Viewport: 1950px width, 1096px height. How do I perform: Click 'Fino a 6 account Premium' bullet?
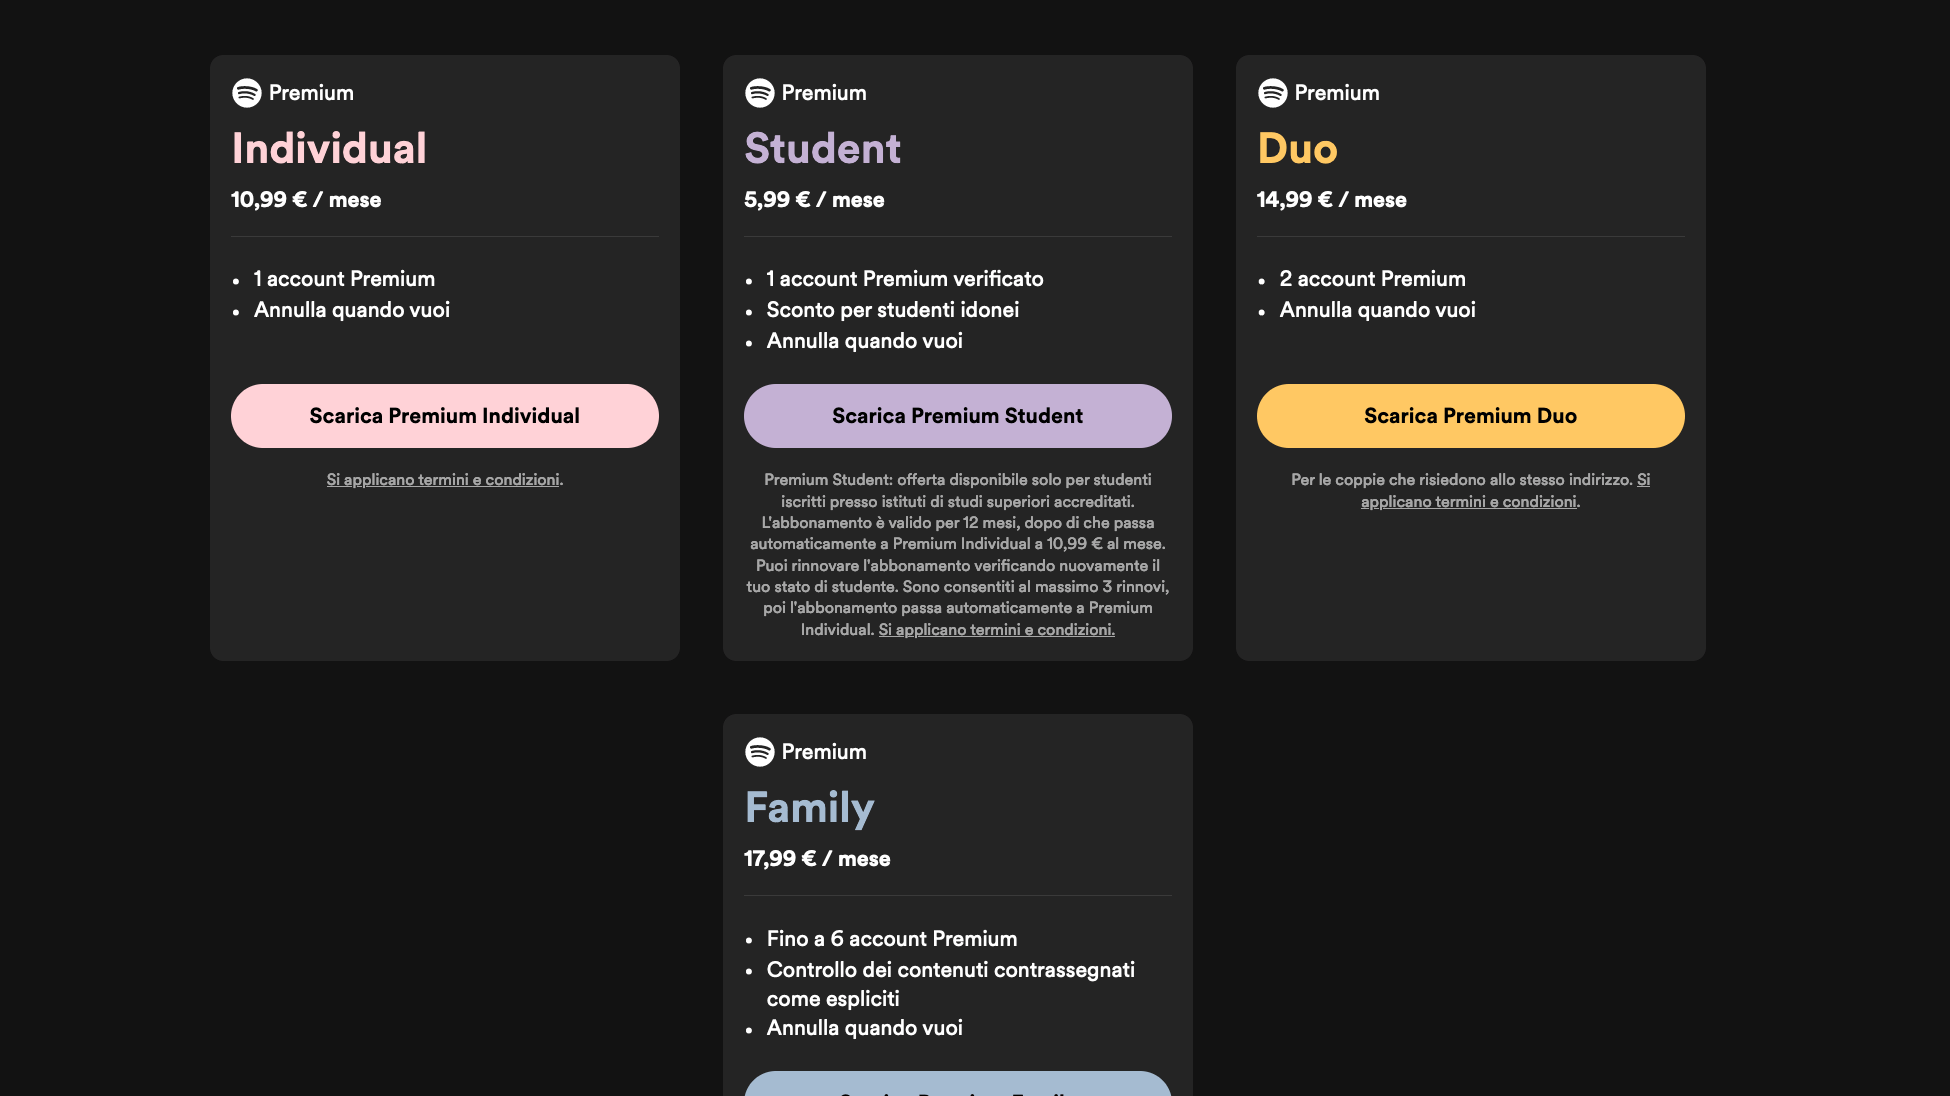892,939
